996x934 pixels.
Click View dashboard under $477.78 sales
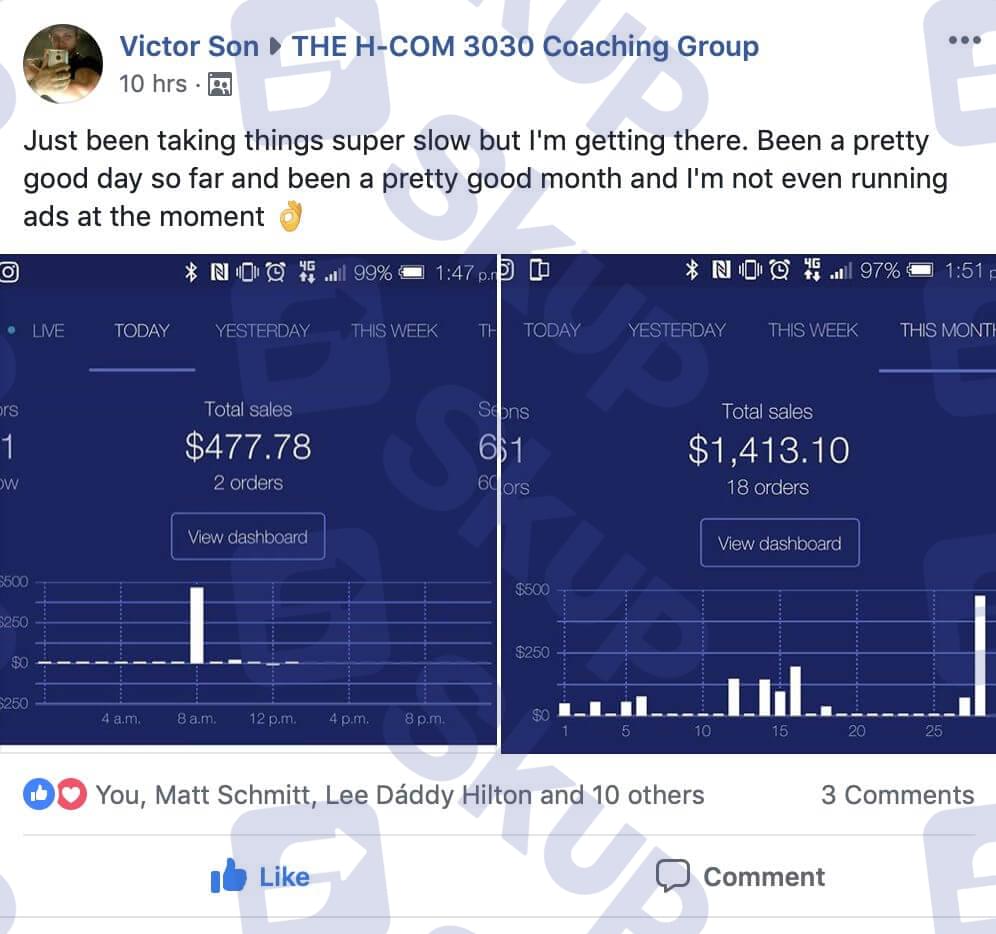(x=248, y=537)
